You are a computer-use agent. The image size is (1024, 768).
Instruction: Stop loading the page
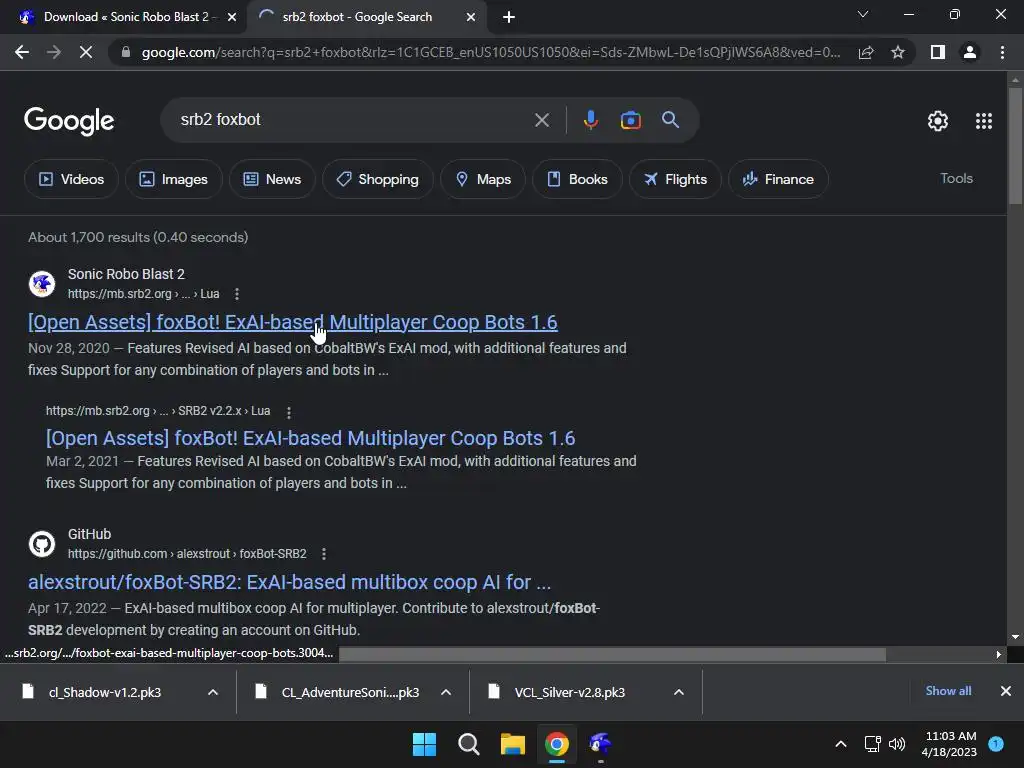(86, 52)
